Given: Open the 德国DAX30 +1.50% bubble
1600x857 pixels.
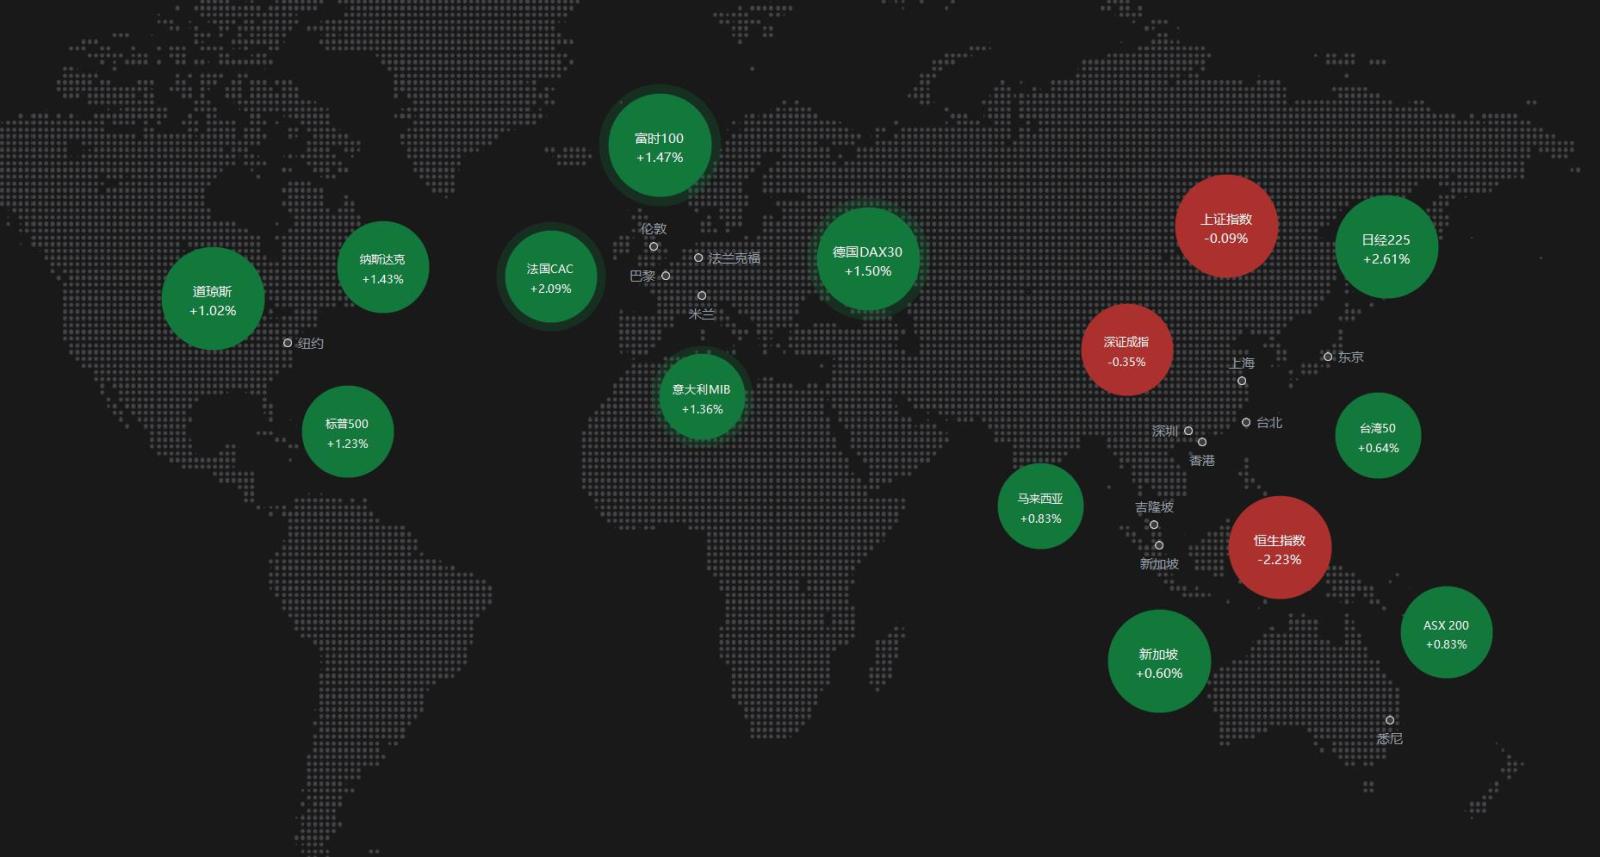Looking at the screenshot, I should (868, 260).
